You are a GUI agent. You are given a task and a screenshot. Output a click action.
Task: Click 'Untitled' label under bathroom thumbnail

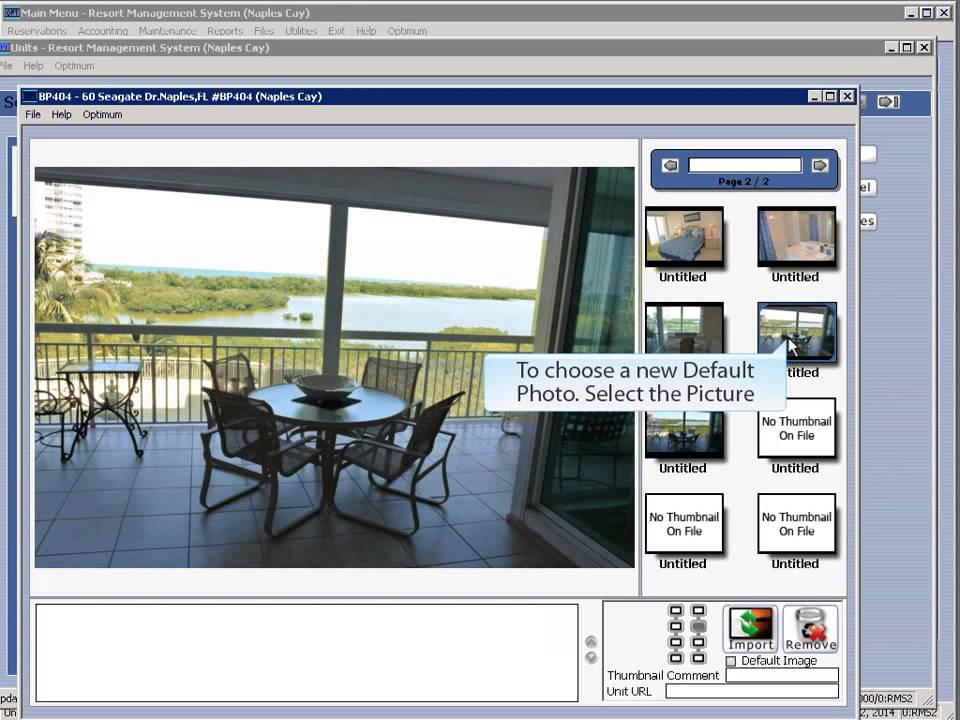[x=795, y=277]
